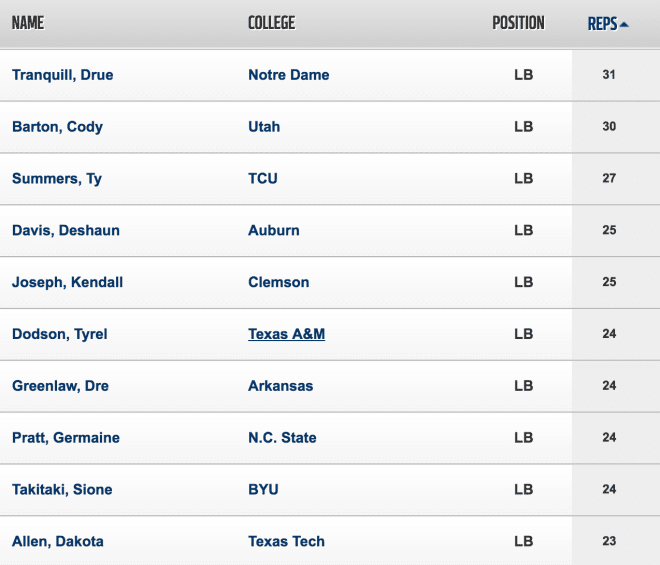The height and width of the screenshot is (565, 660).
Task: Sort by the POSITION column header
Action: 518,23
